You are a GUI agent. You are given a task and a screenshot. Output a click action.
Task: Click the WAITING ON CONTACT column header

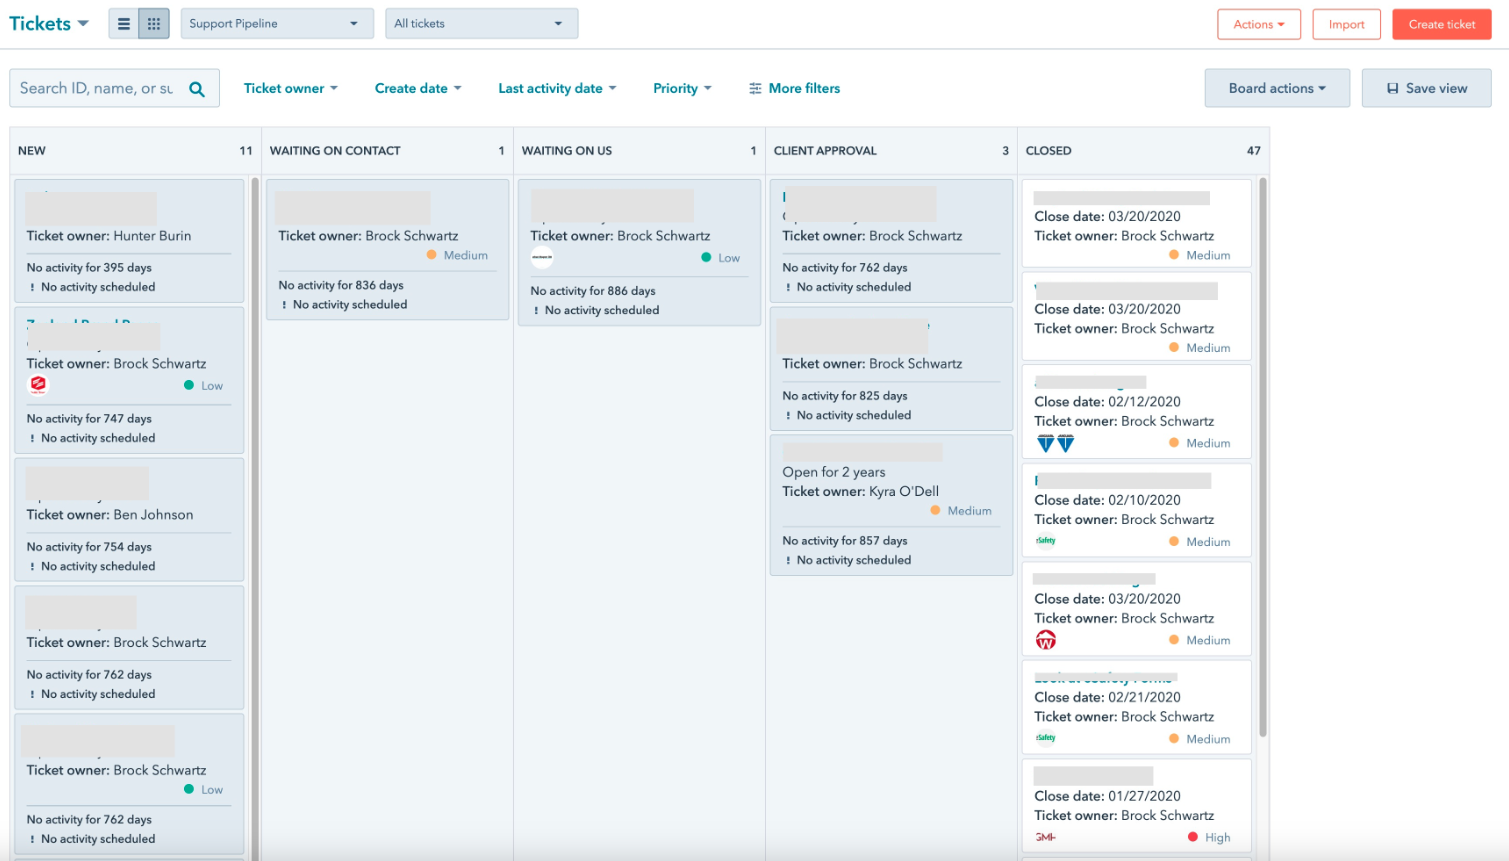tap(387, 150)
